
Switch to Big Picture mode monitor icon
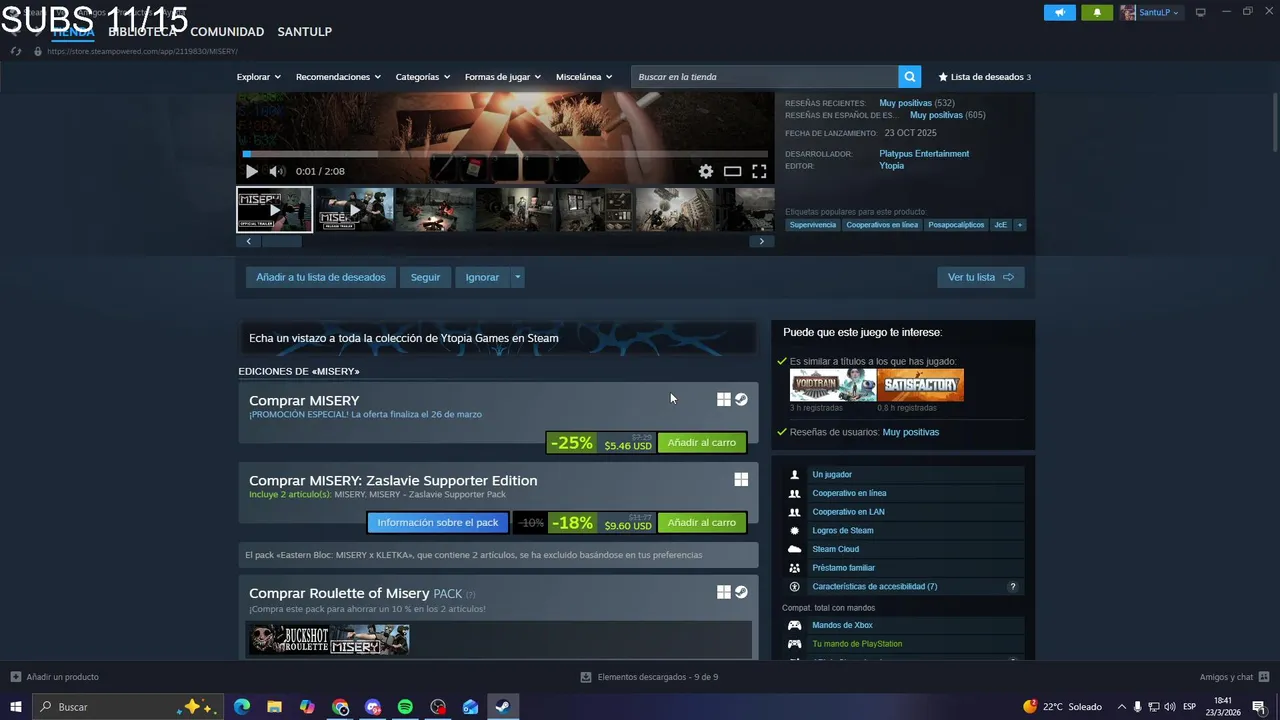pos(1201,12)
